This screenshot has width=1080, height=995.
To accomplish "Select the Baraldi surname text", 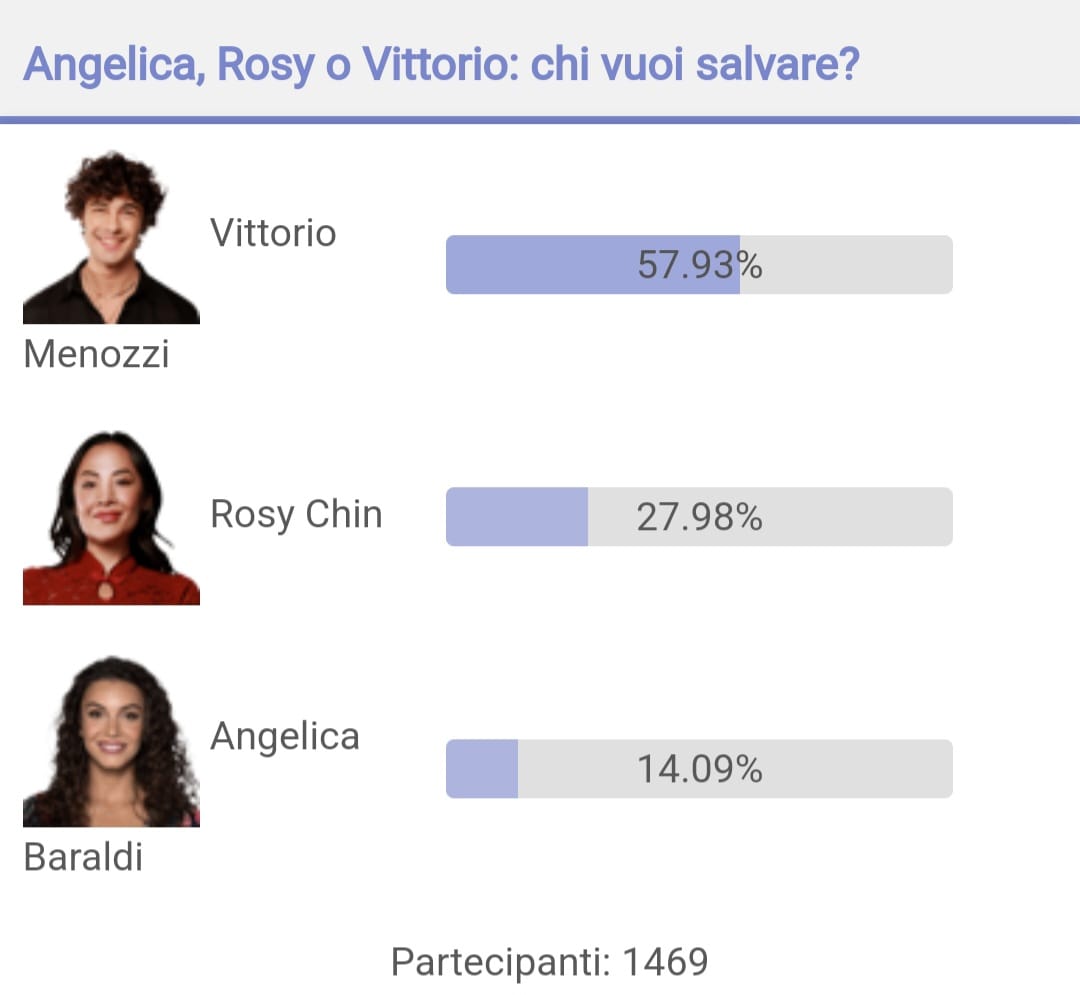I will pos(83,857).
